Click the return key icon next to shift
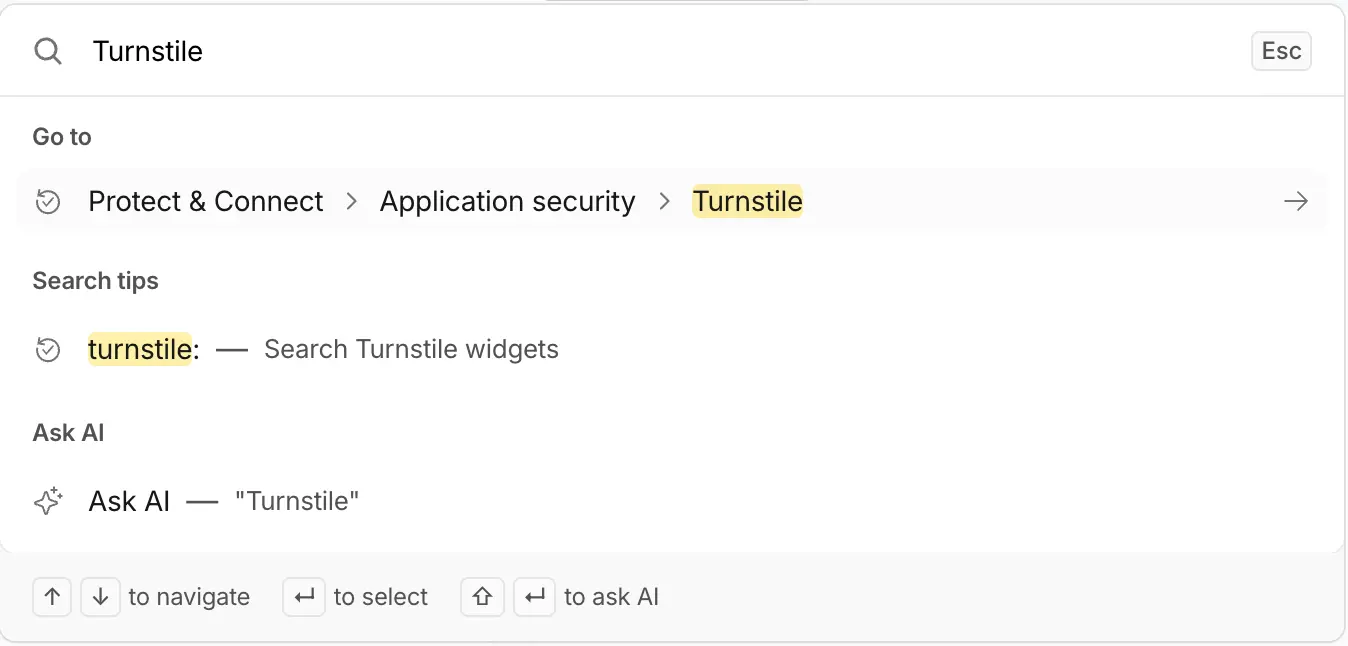Screen dimensions: 1348x646 pyautogui.click(x=535, y=597)
